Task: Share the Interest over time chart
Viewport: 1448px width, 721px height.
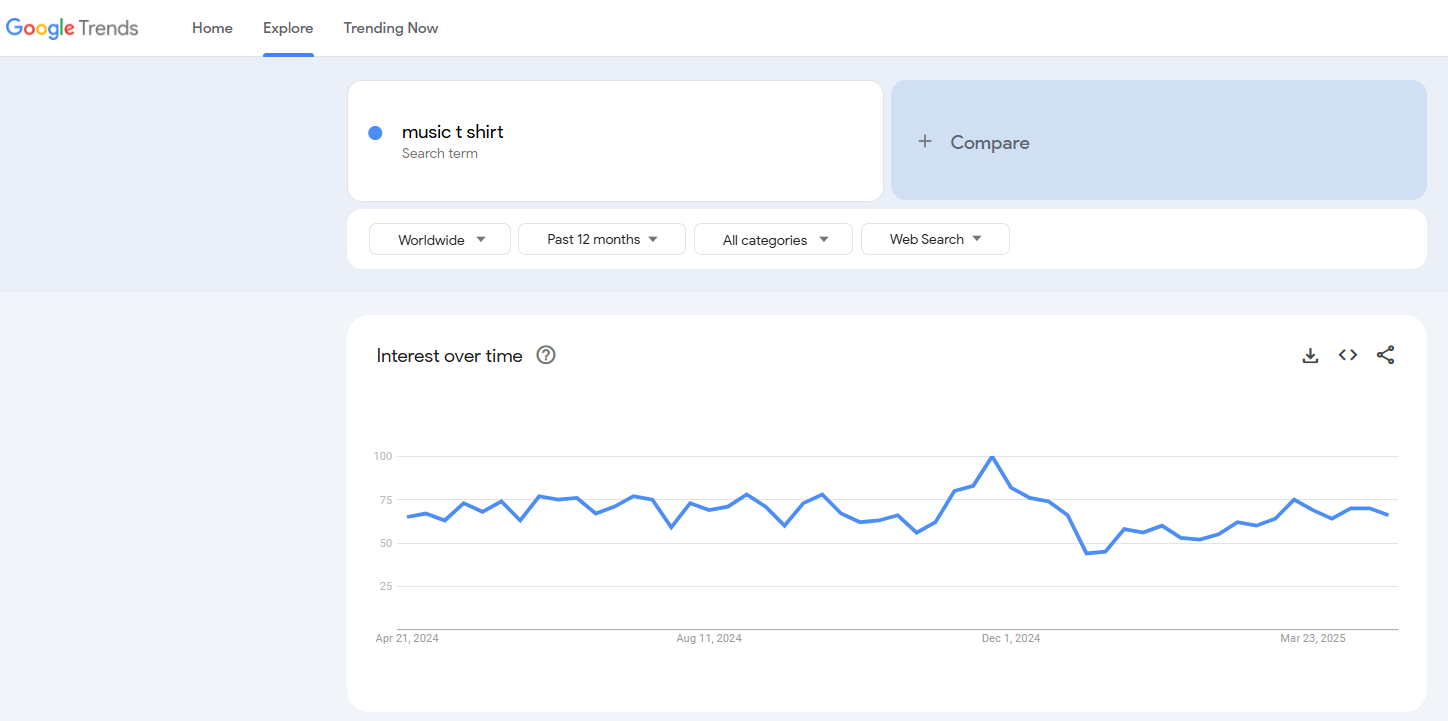Action: click(1385, 355)
